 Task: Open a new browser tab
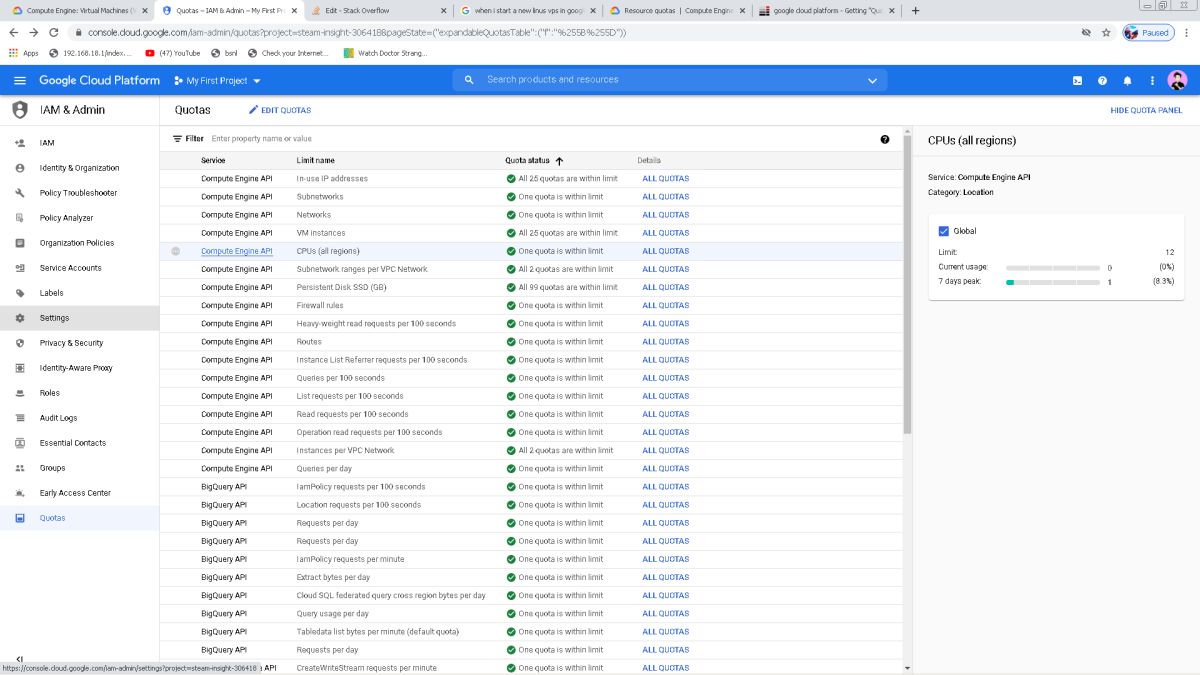916,10
